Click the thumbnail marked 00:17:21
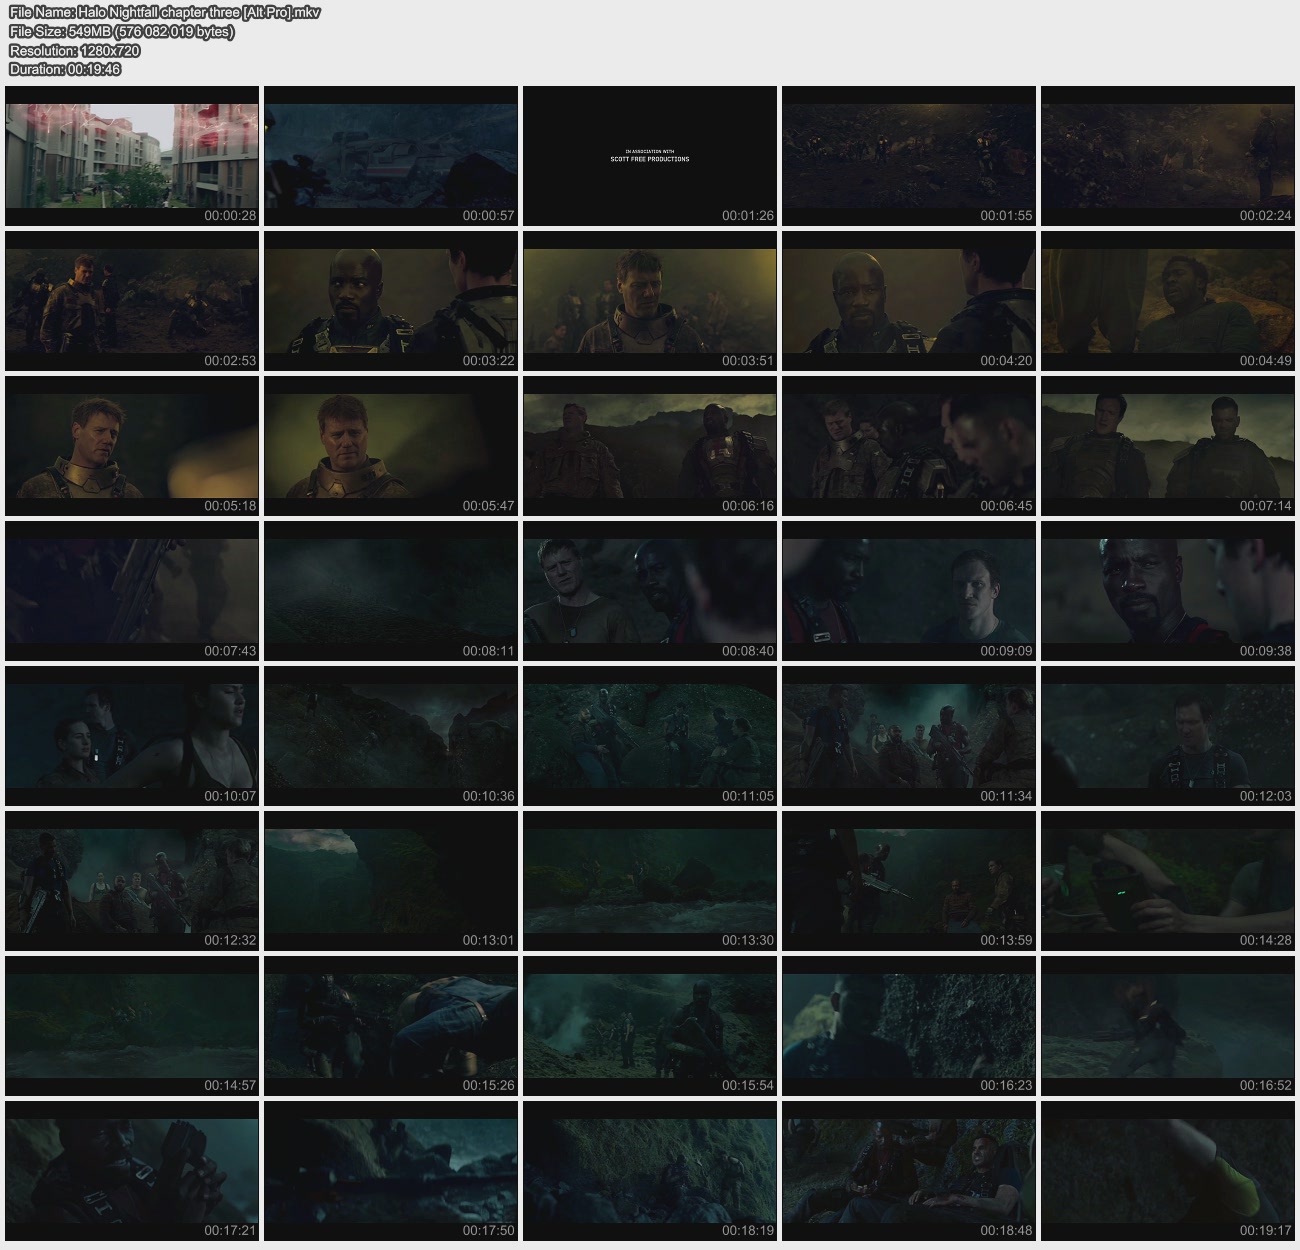 [132, 1170]
